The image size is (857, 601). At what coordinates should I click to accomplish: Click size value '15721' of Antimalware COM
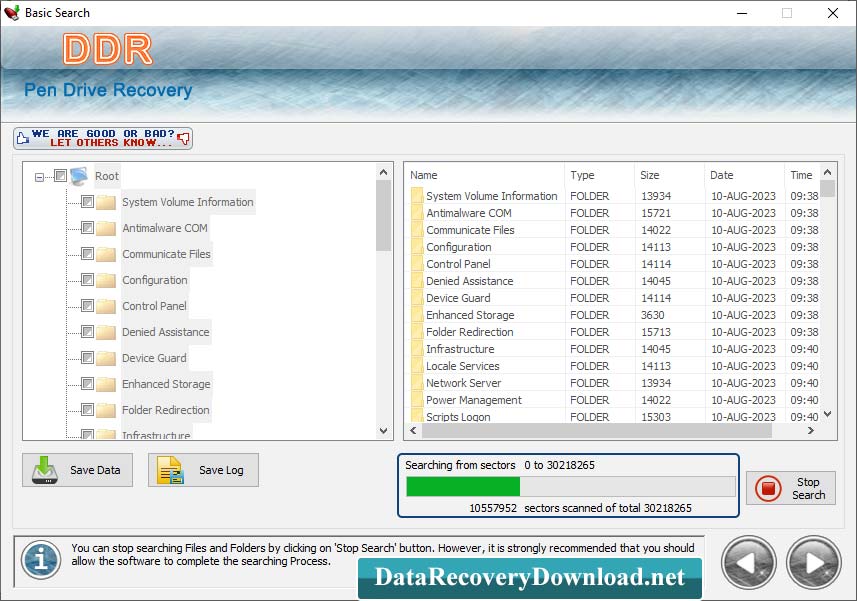[x=656, y=213]
